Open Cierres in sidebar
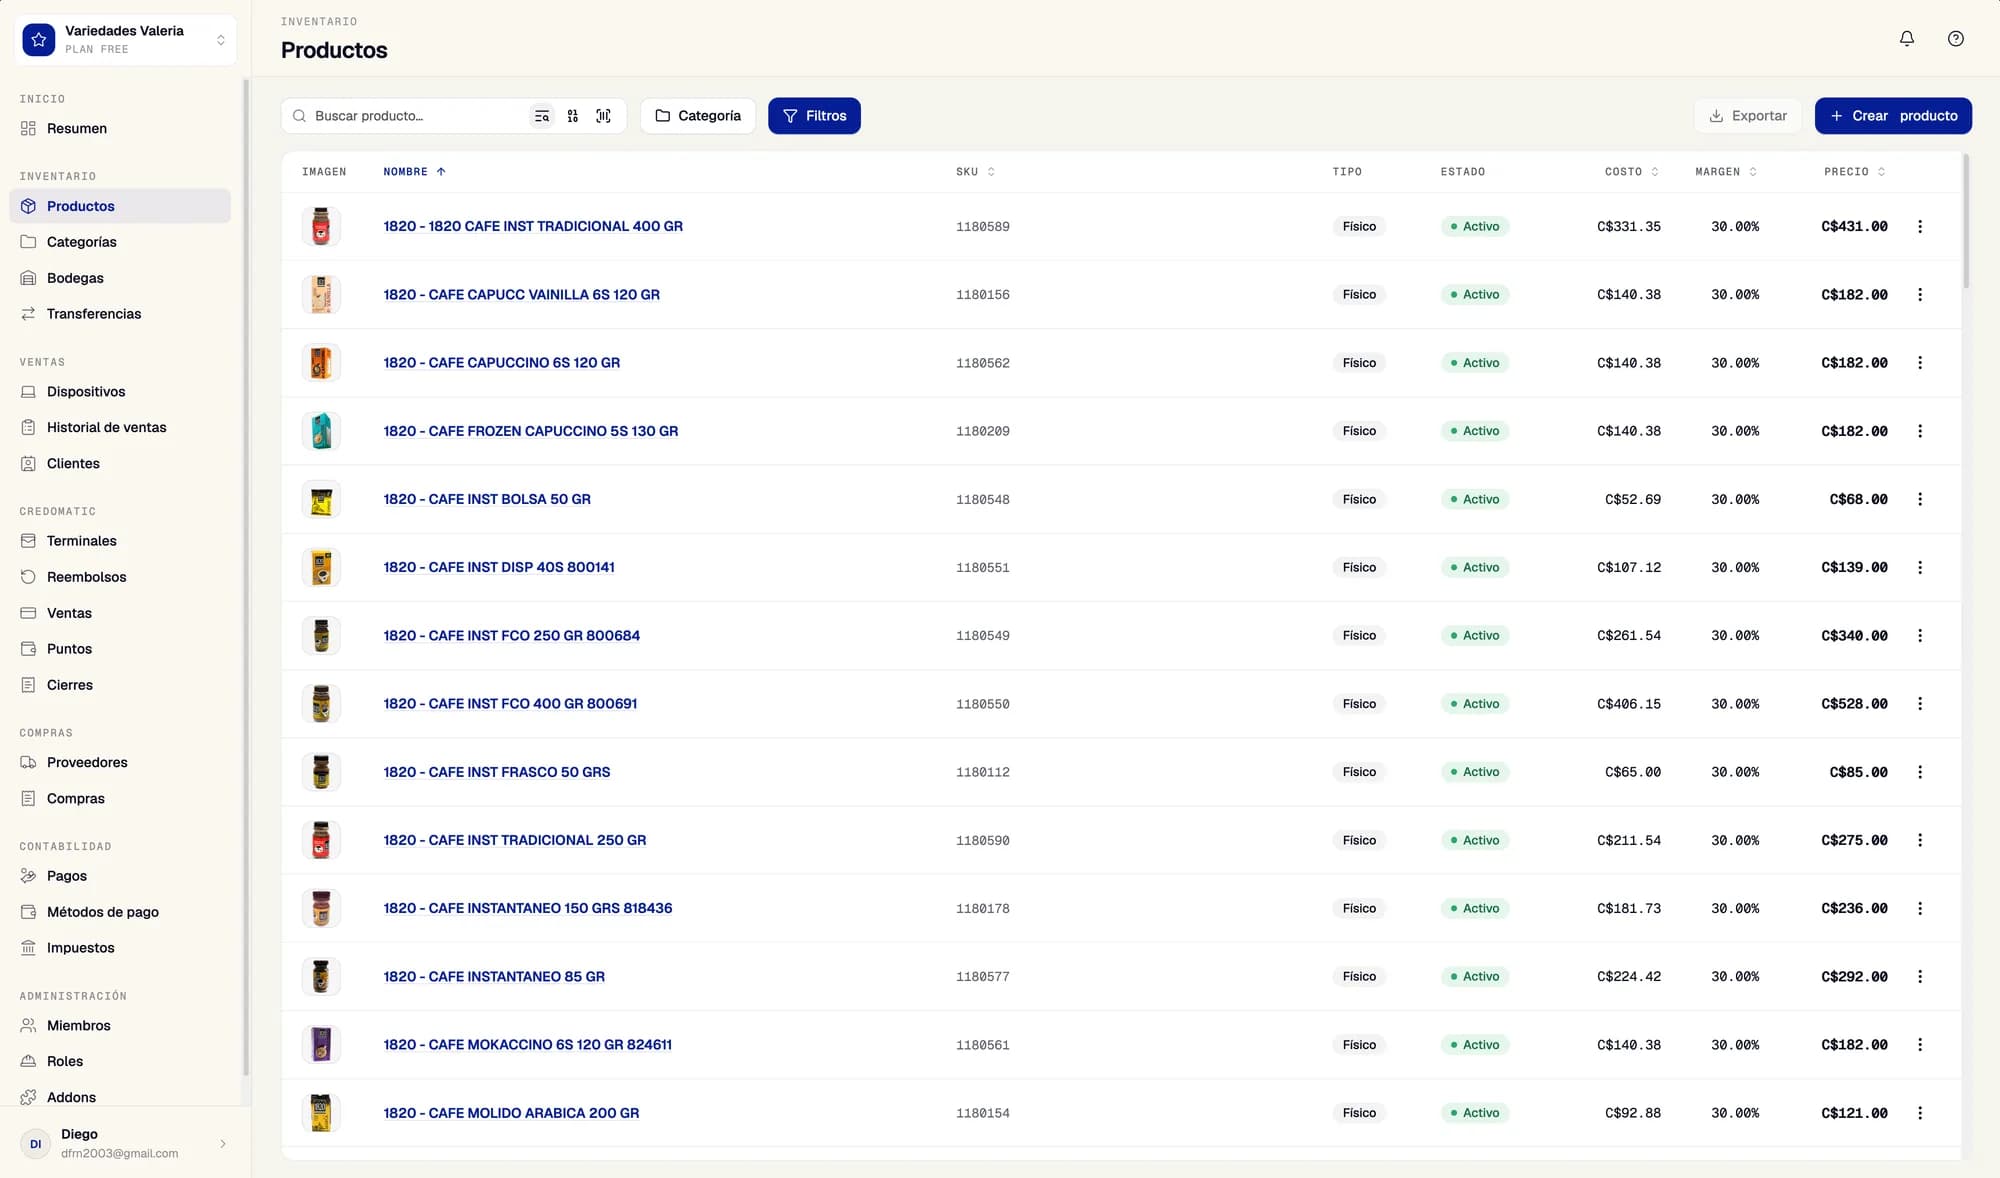Viewport: 2000px width, 1178px height. [x=120, y=685]
